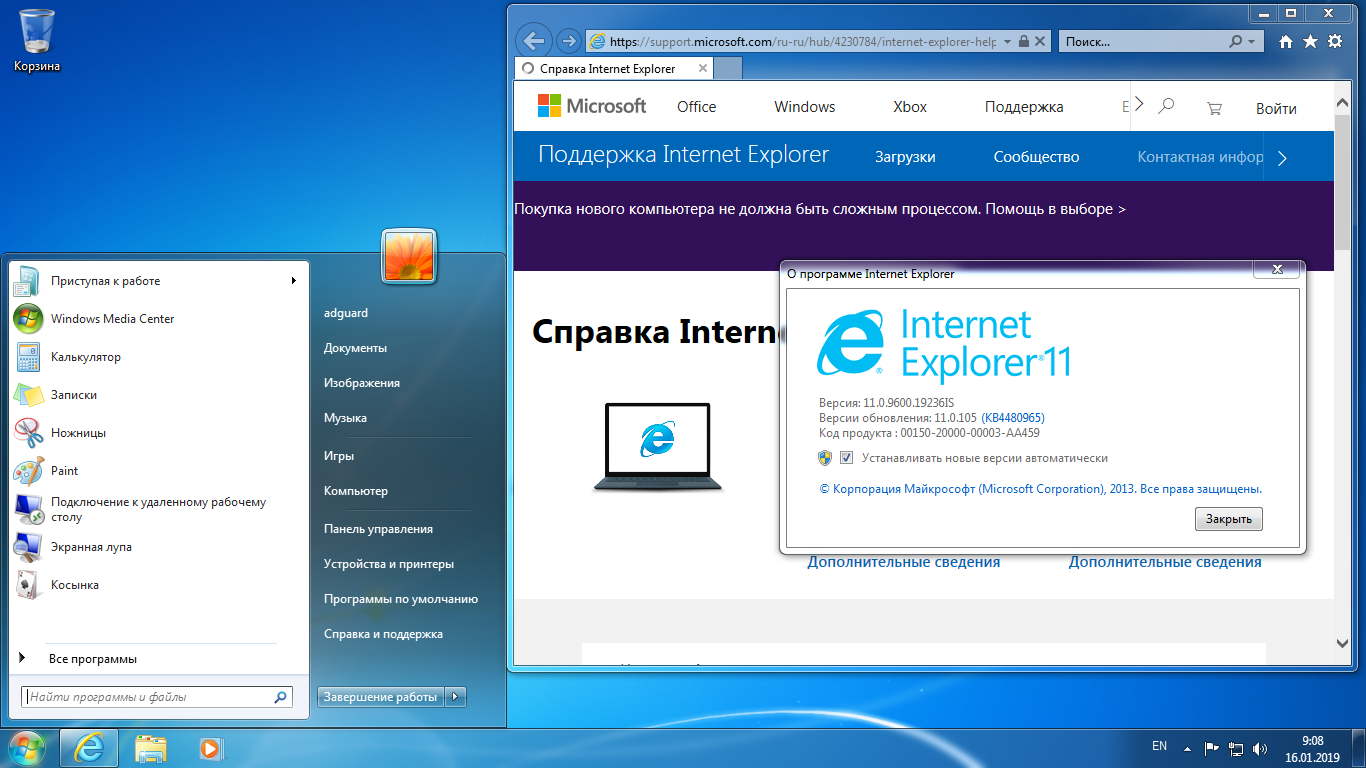The width and height of the screenshot is (1366, 768).
Task: Go forward with the browser forward arrow
Action: tap(568, 41)
